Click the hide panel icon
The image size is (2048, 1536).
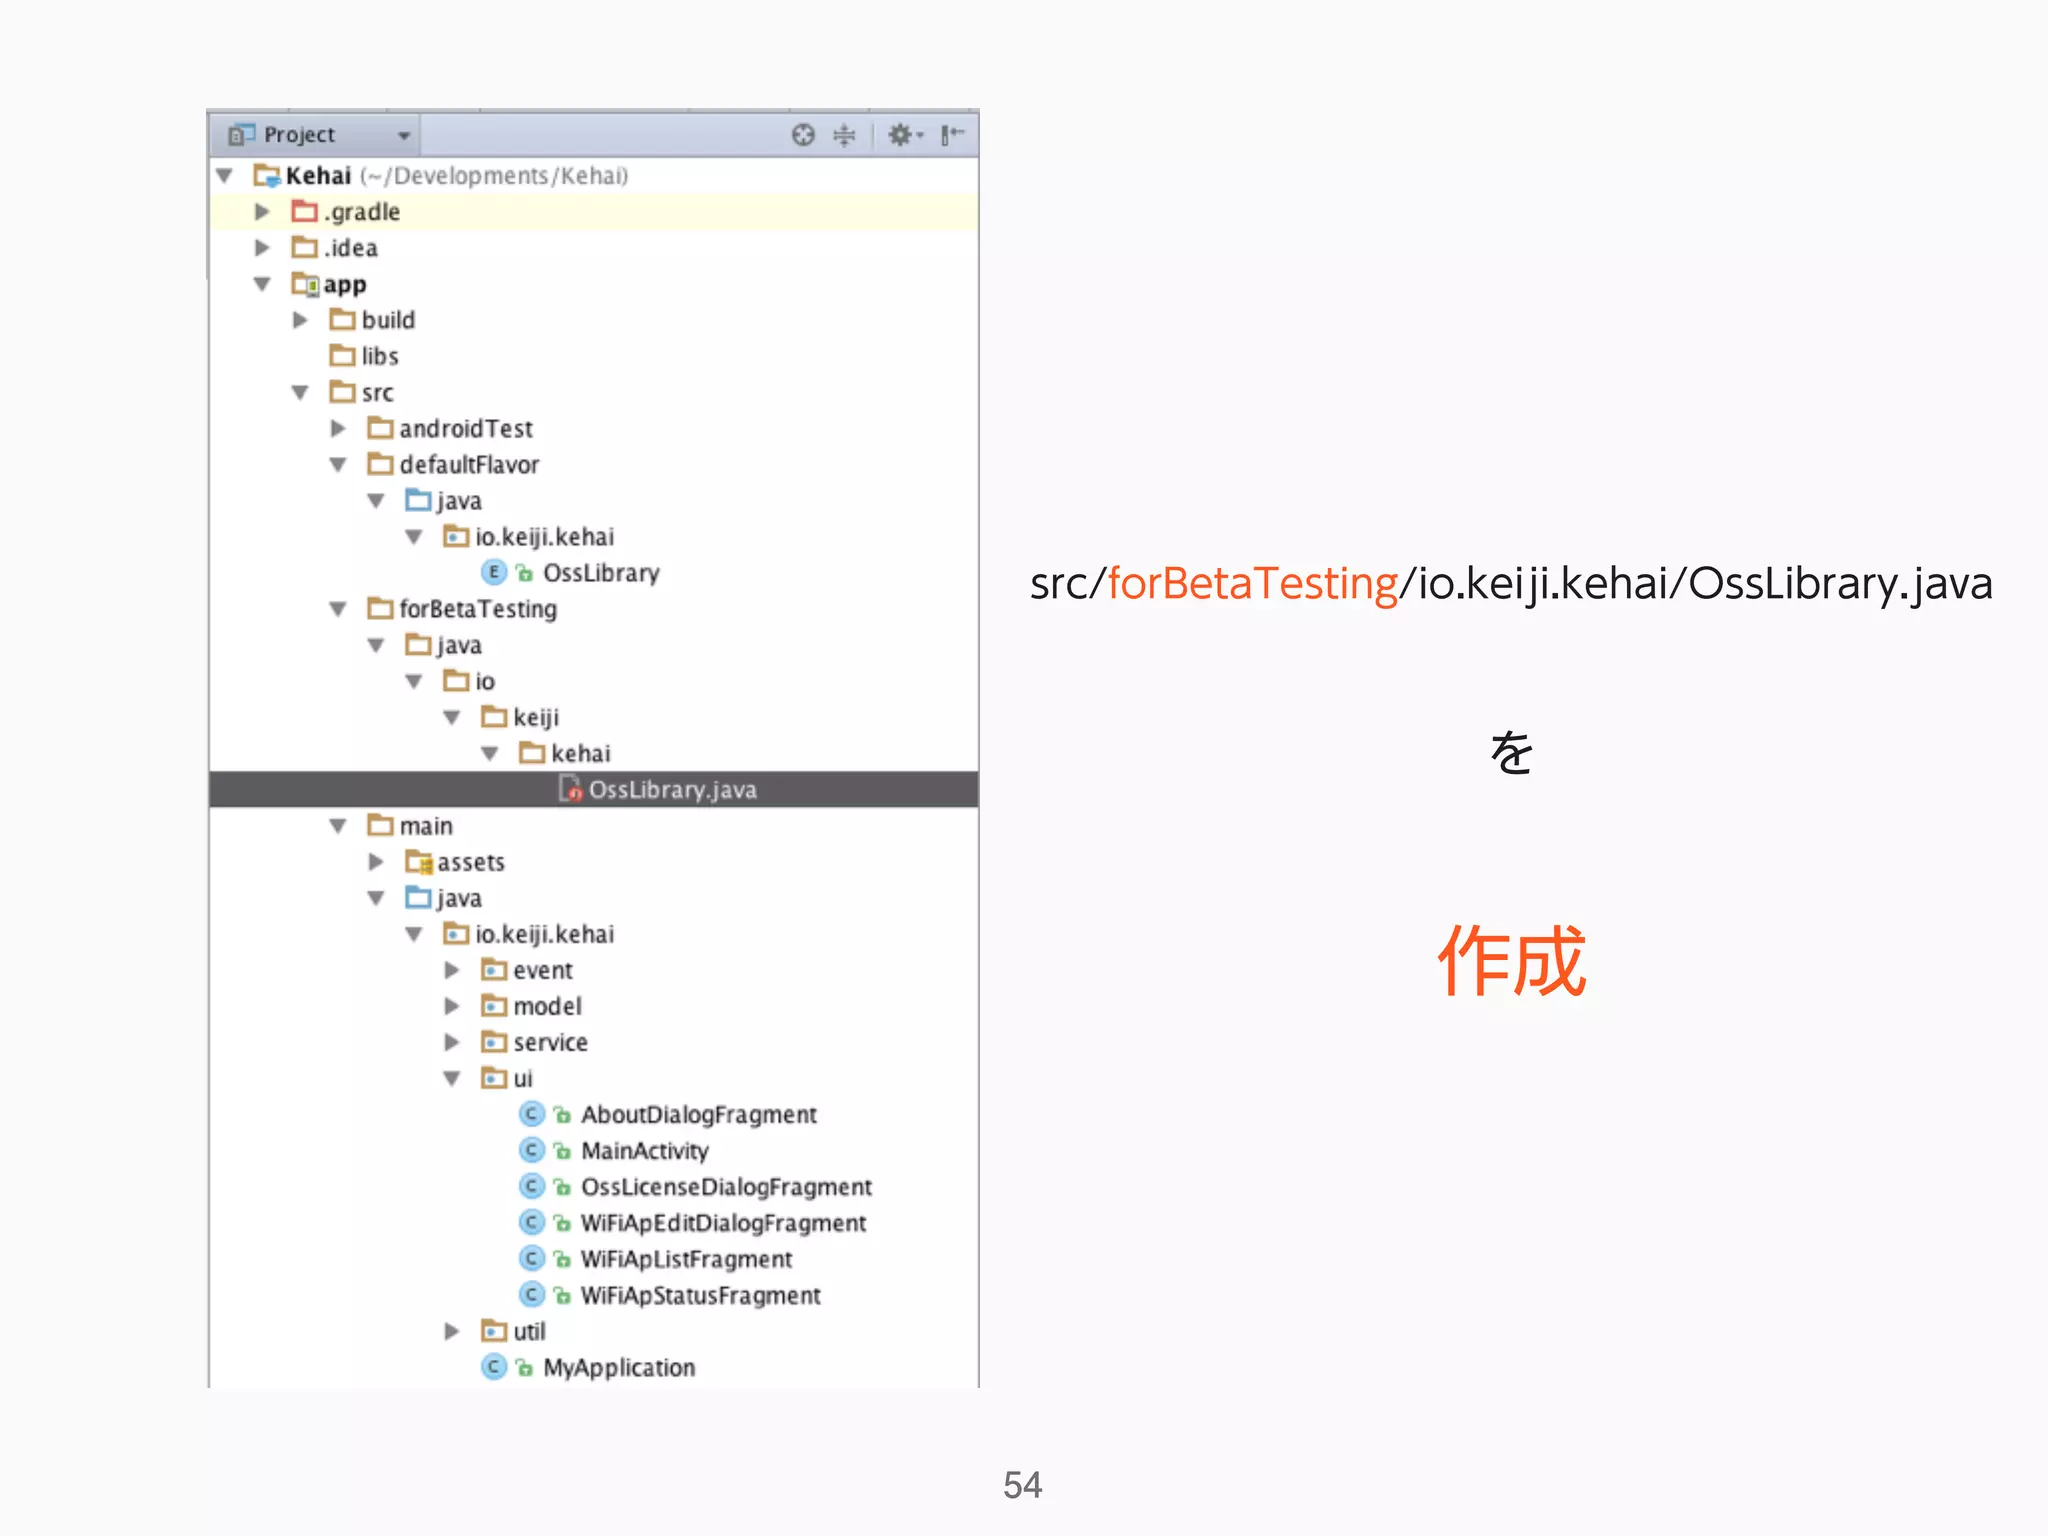point(952,135)
